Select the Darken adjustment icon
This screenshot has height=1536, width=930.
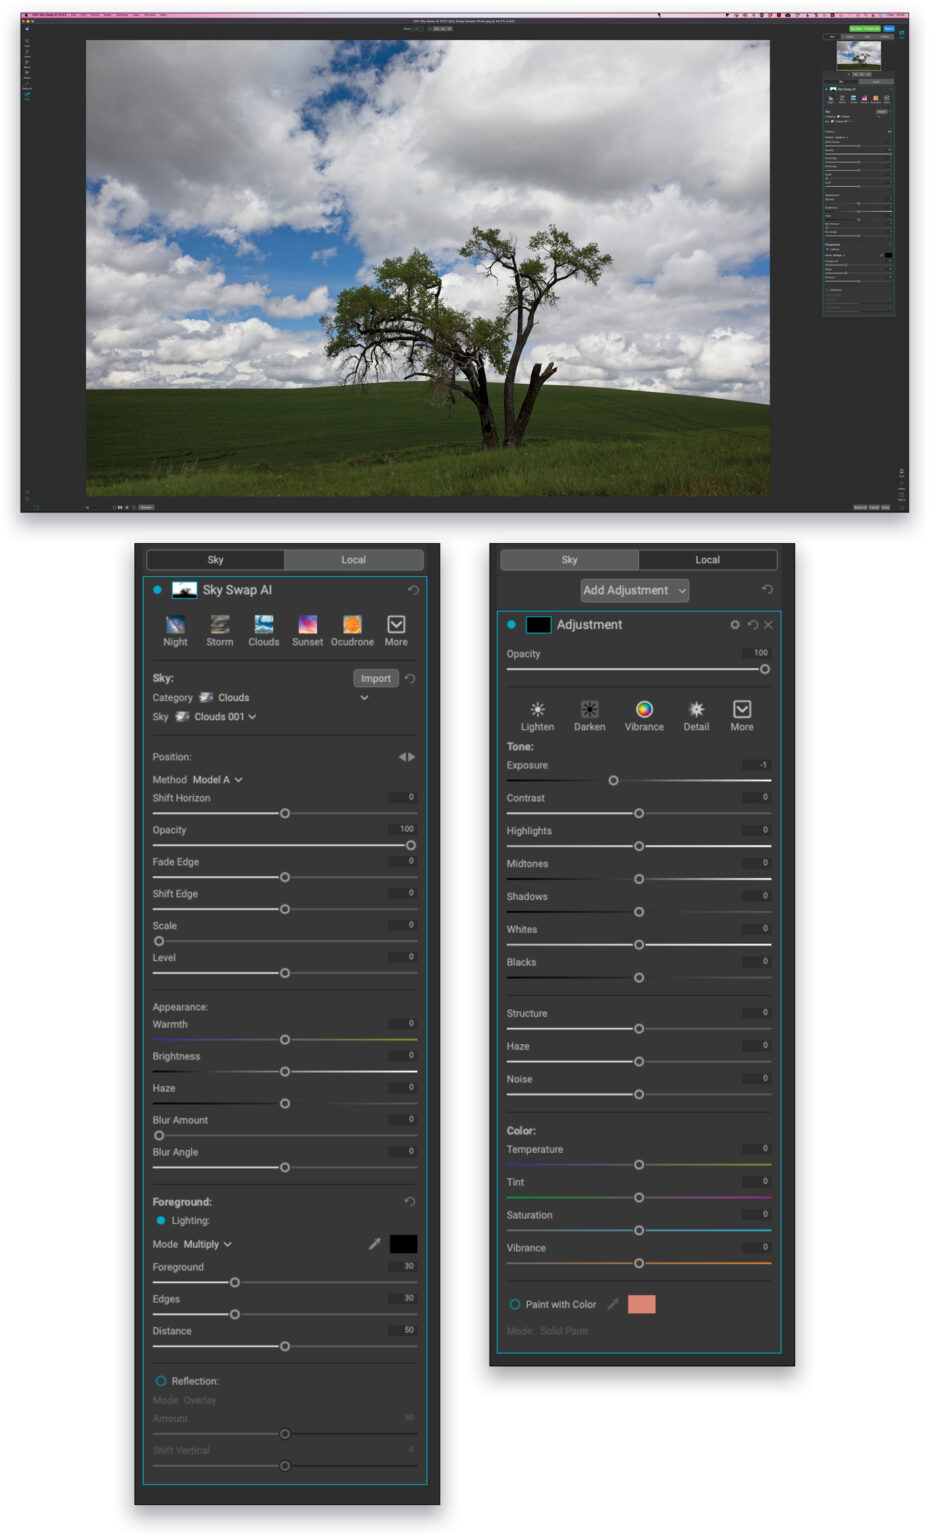pyautogui.click(x=589, y=710)
